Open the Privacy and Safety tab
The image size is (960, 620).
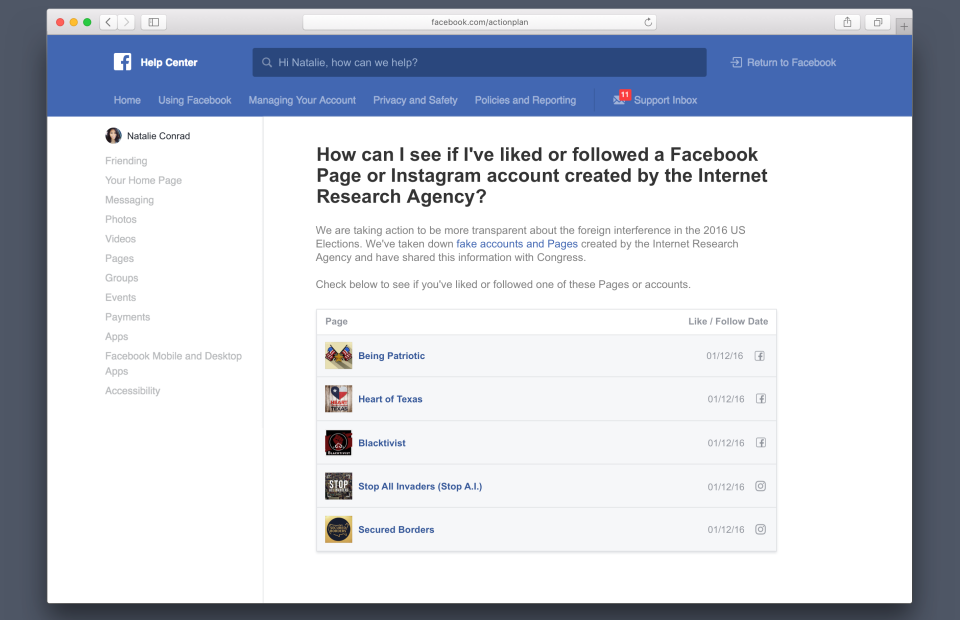click(415, 100)
